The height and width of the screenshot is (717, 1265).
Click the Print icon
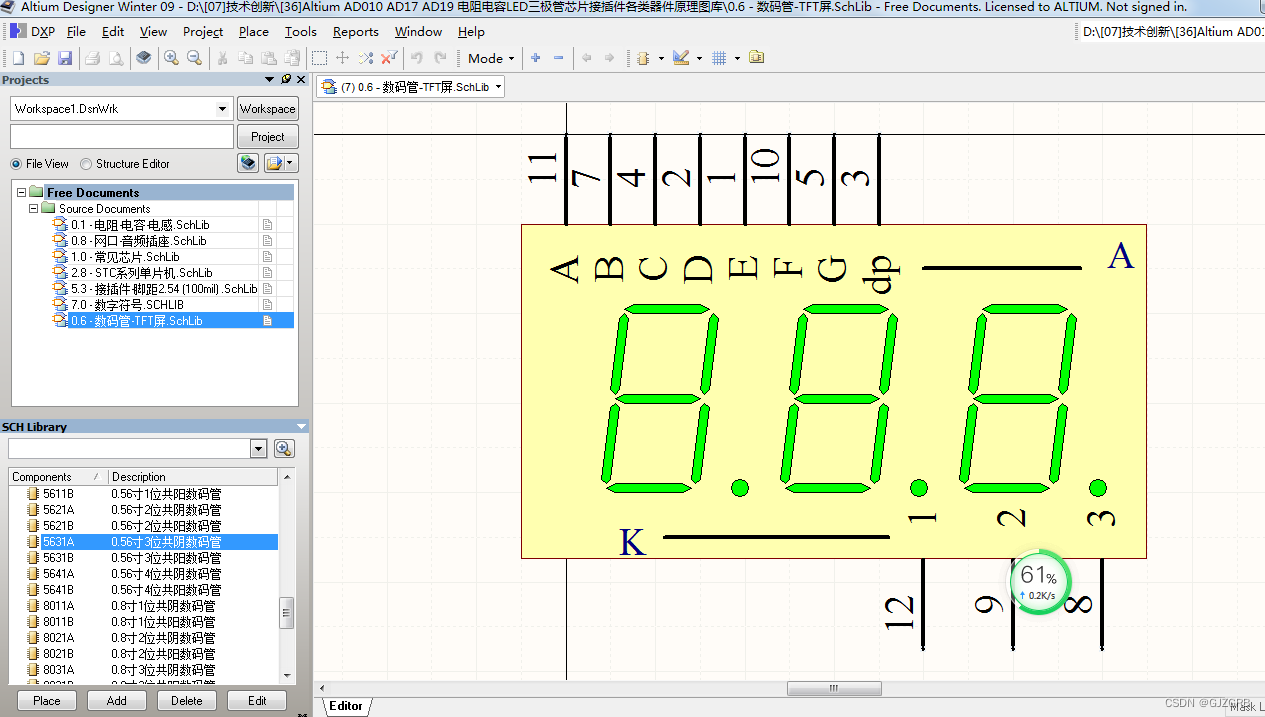pos(93,57)
